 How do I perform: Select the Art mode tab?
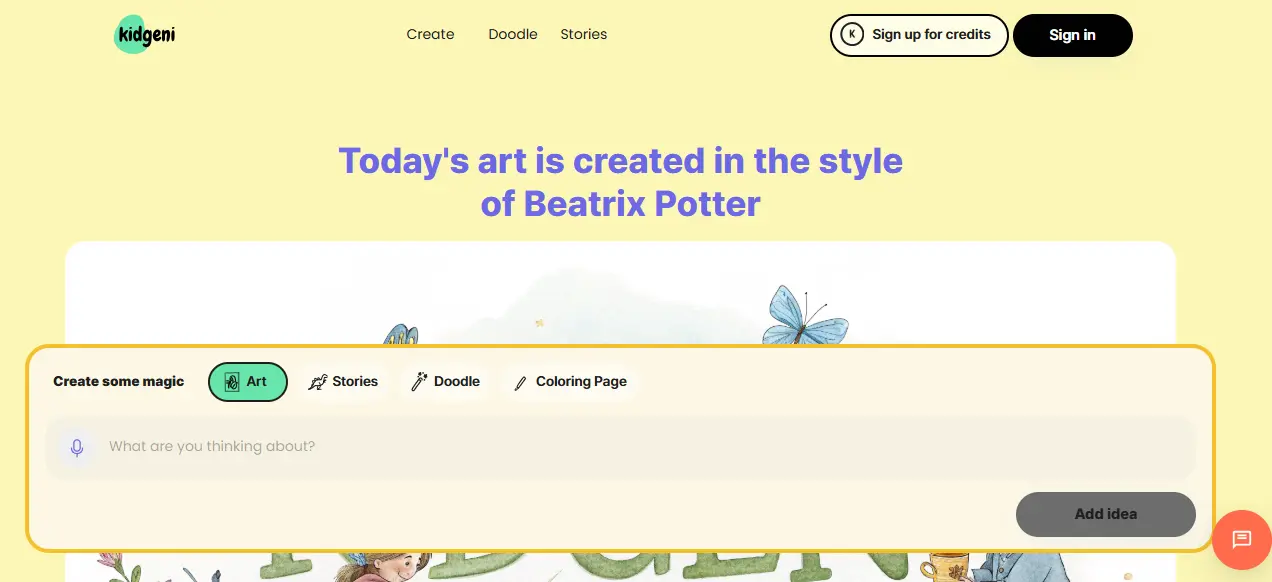[x=248, y=382]
